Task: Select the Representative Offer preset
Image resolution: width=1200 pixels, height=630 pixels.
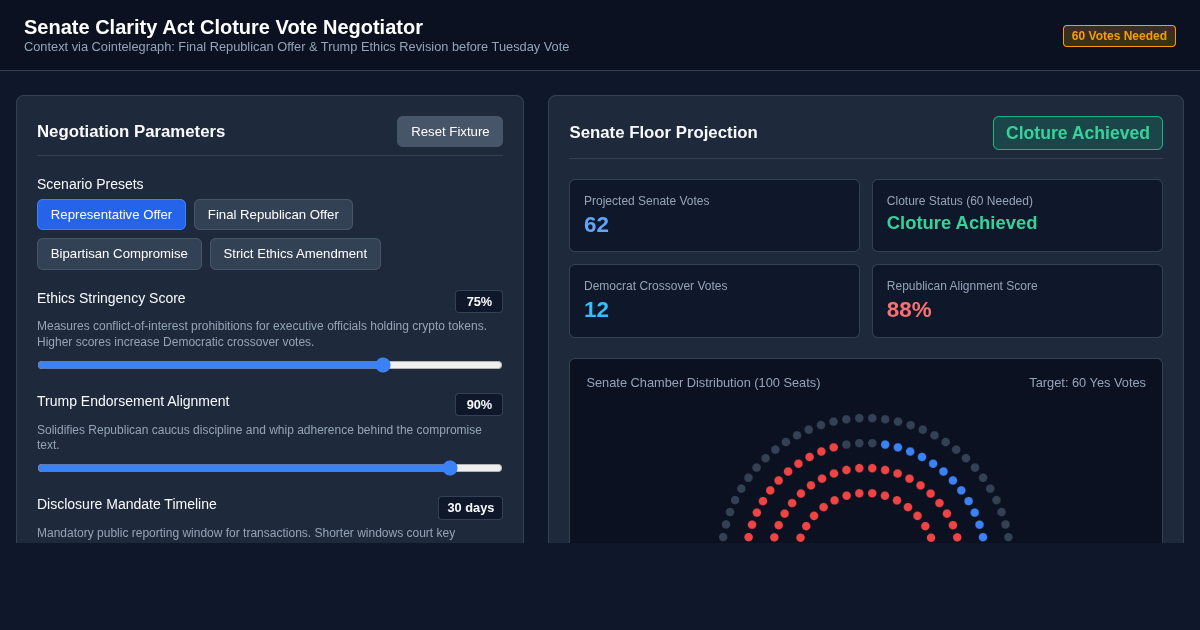Action: click(x=111, y=214)
